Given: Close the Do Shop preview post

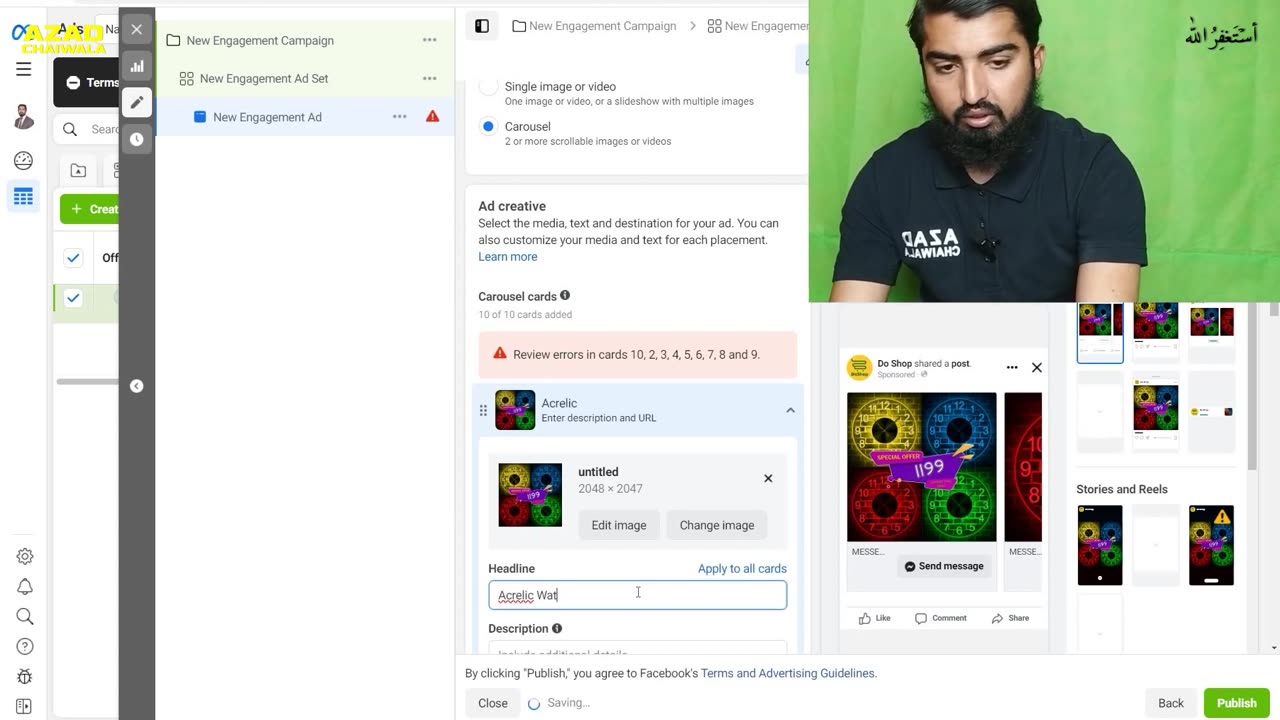Looking at the screenshot, I should point(1037,367).
